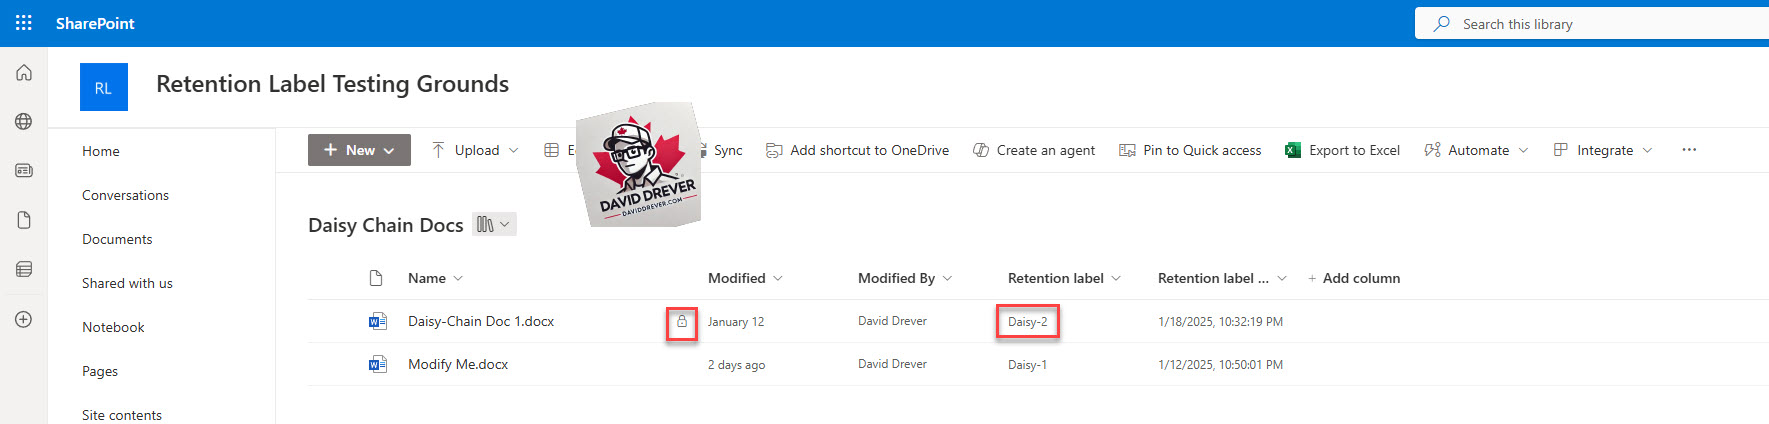Open the Automate dropdown
Image resolution: width=1769 pixels, height=424 pixels.
[1476, 150]
